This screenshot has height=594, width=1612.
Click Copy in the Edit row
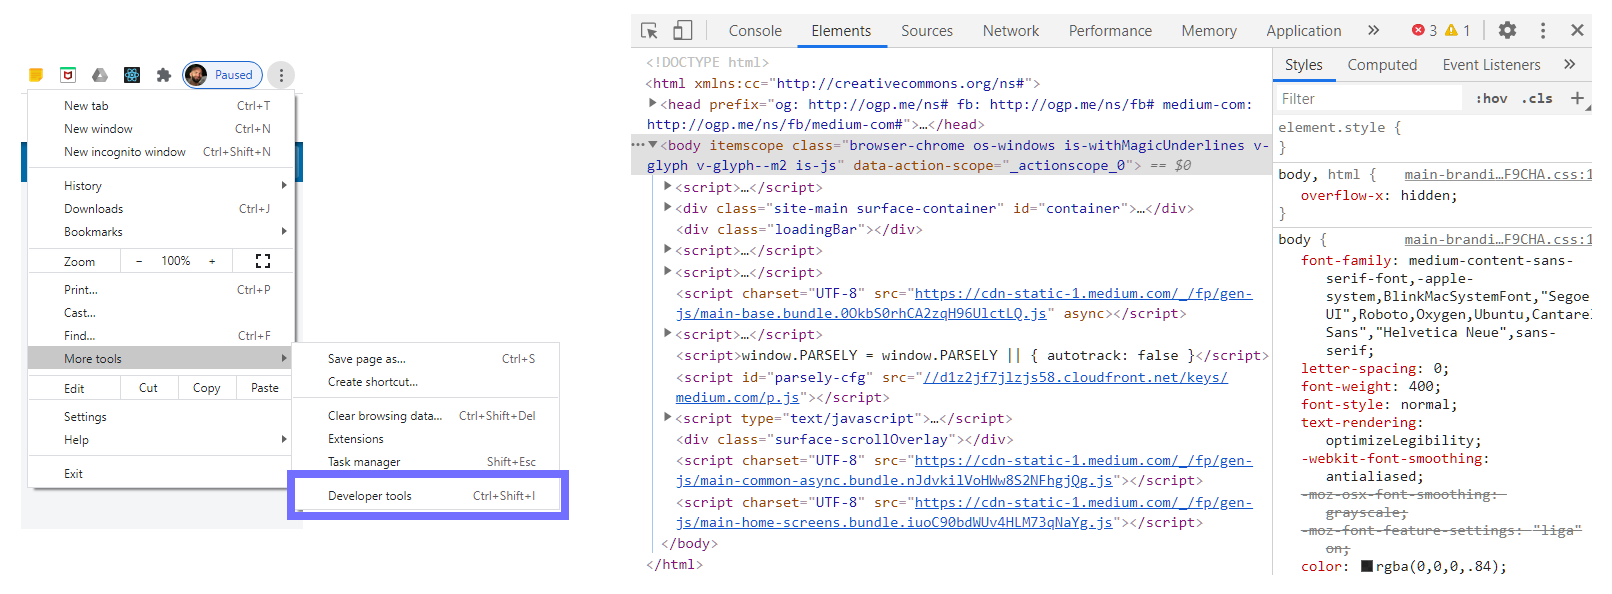click(x=207, y=388)
